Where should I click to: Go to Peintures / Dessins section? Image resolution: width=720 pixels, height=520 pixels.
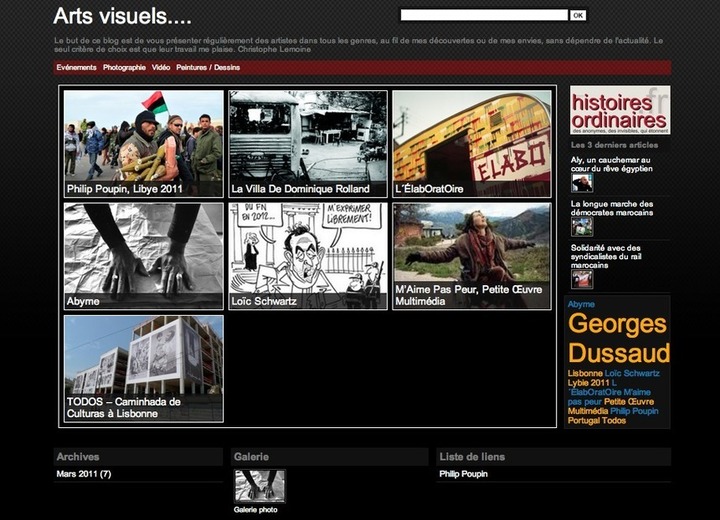(x=208, y=68)
